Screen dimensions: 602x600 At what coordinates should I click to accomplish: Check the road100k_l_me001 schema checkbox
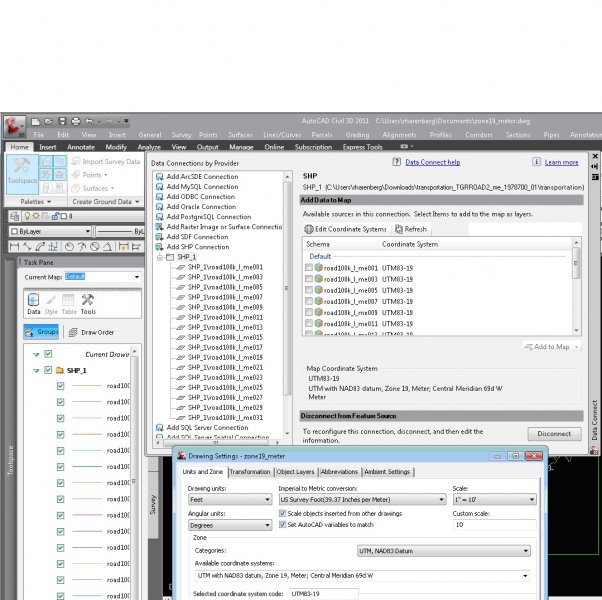point(309,267)
